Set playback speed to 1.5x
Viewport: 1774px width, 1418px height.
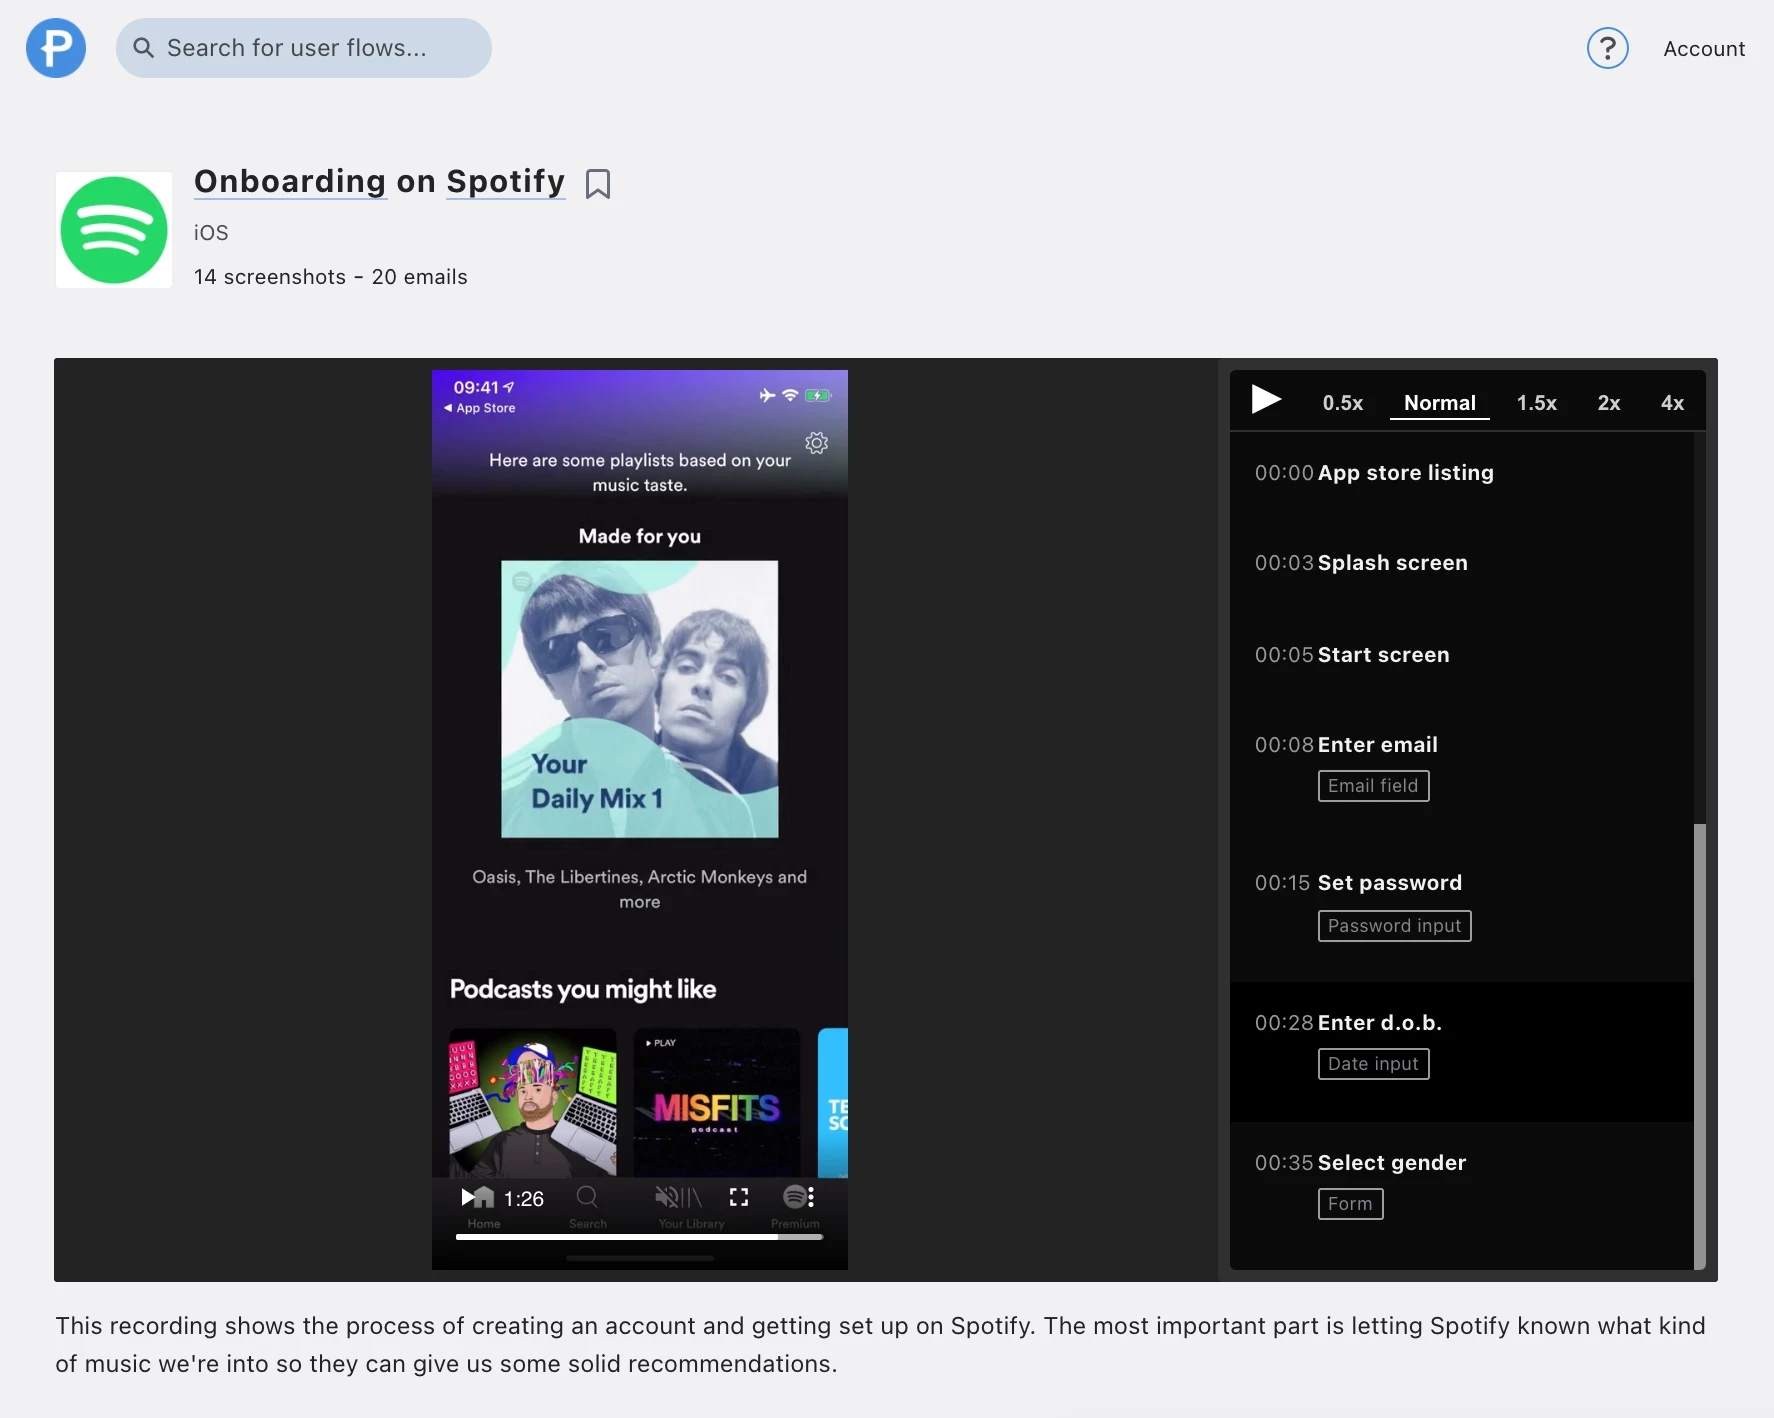(1536, 403)
